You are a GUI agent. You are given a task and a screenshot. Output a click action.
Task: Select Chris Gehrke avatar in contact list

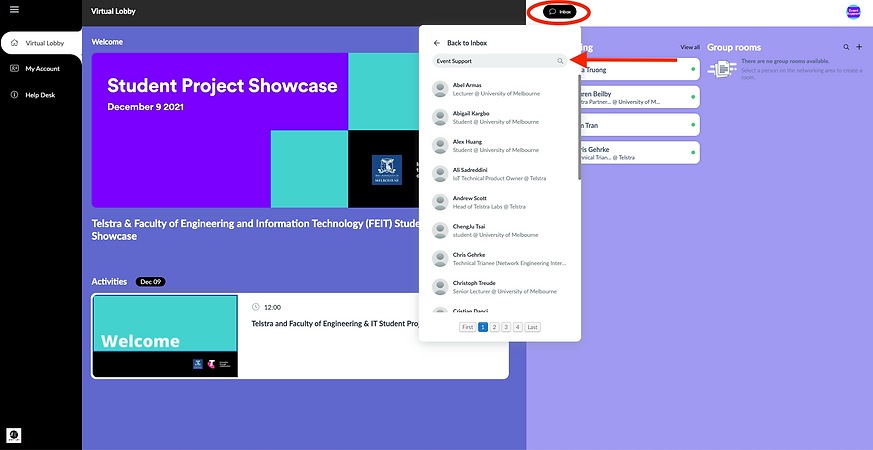440,258
